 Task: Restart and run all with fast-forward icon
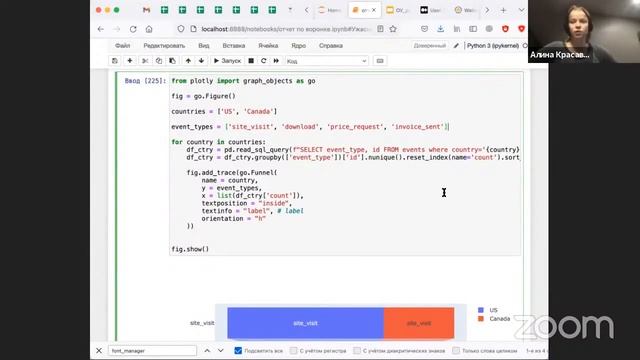(x=276, y=61)
